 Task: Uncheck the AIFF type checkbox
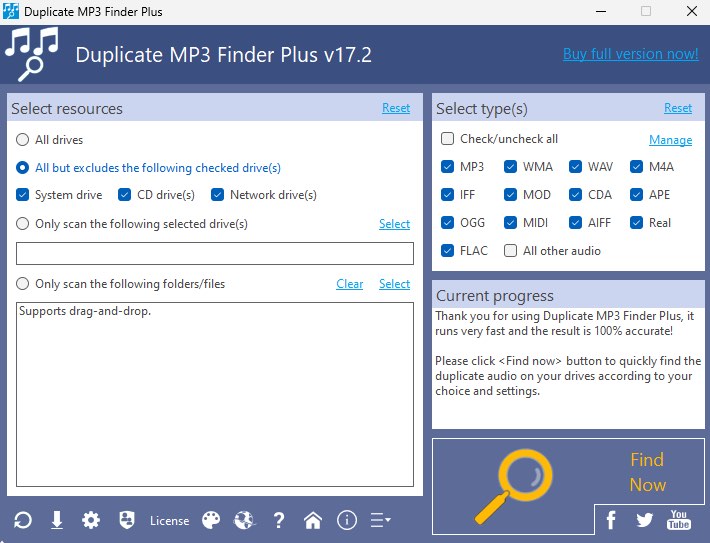(x=576, y=223)
